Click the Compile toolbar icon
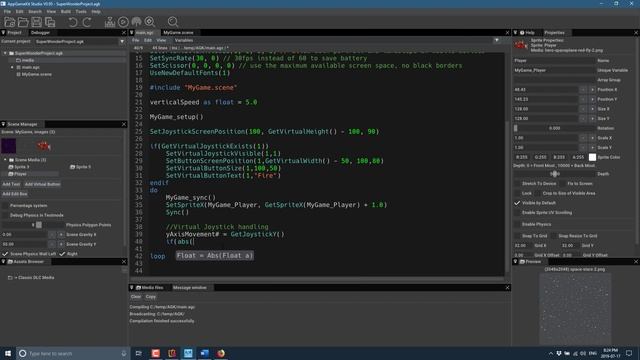Screen dimensions: 640x360 pyautogui.click(x=109, y=22)
